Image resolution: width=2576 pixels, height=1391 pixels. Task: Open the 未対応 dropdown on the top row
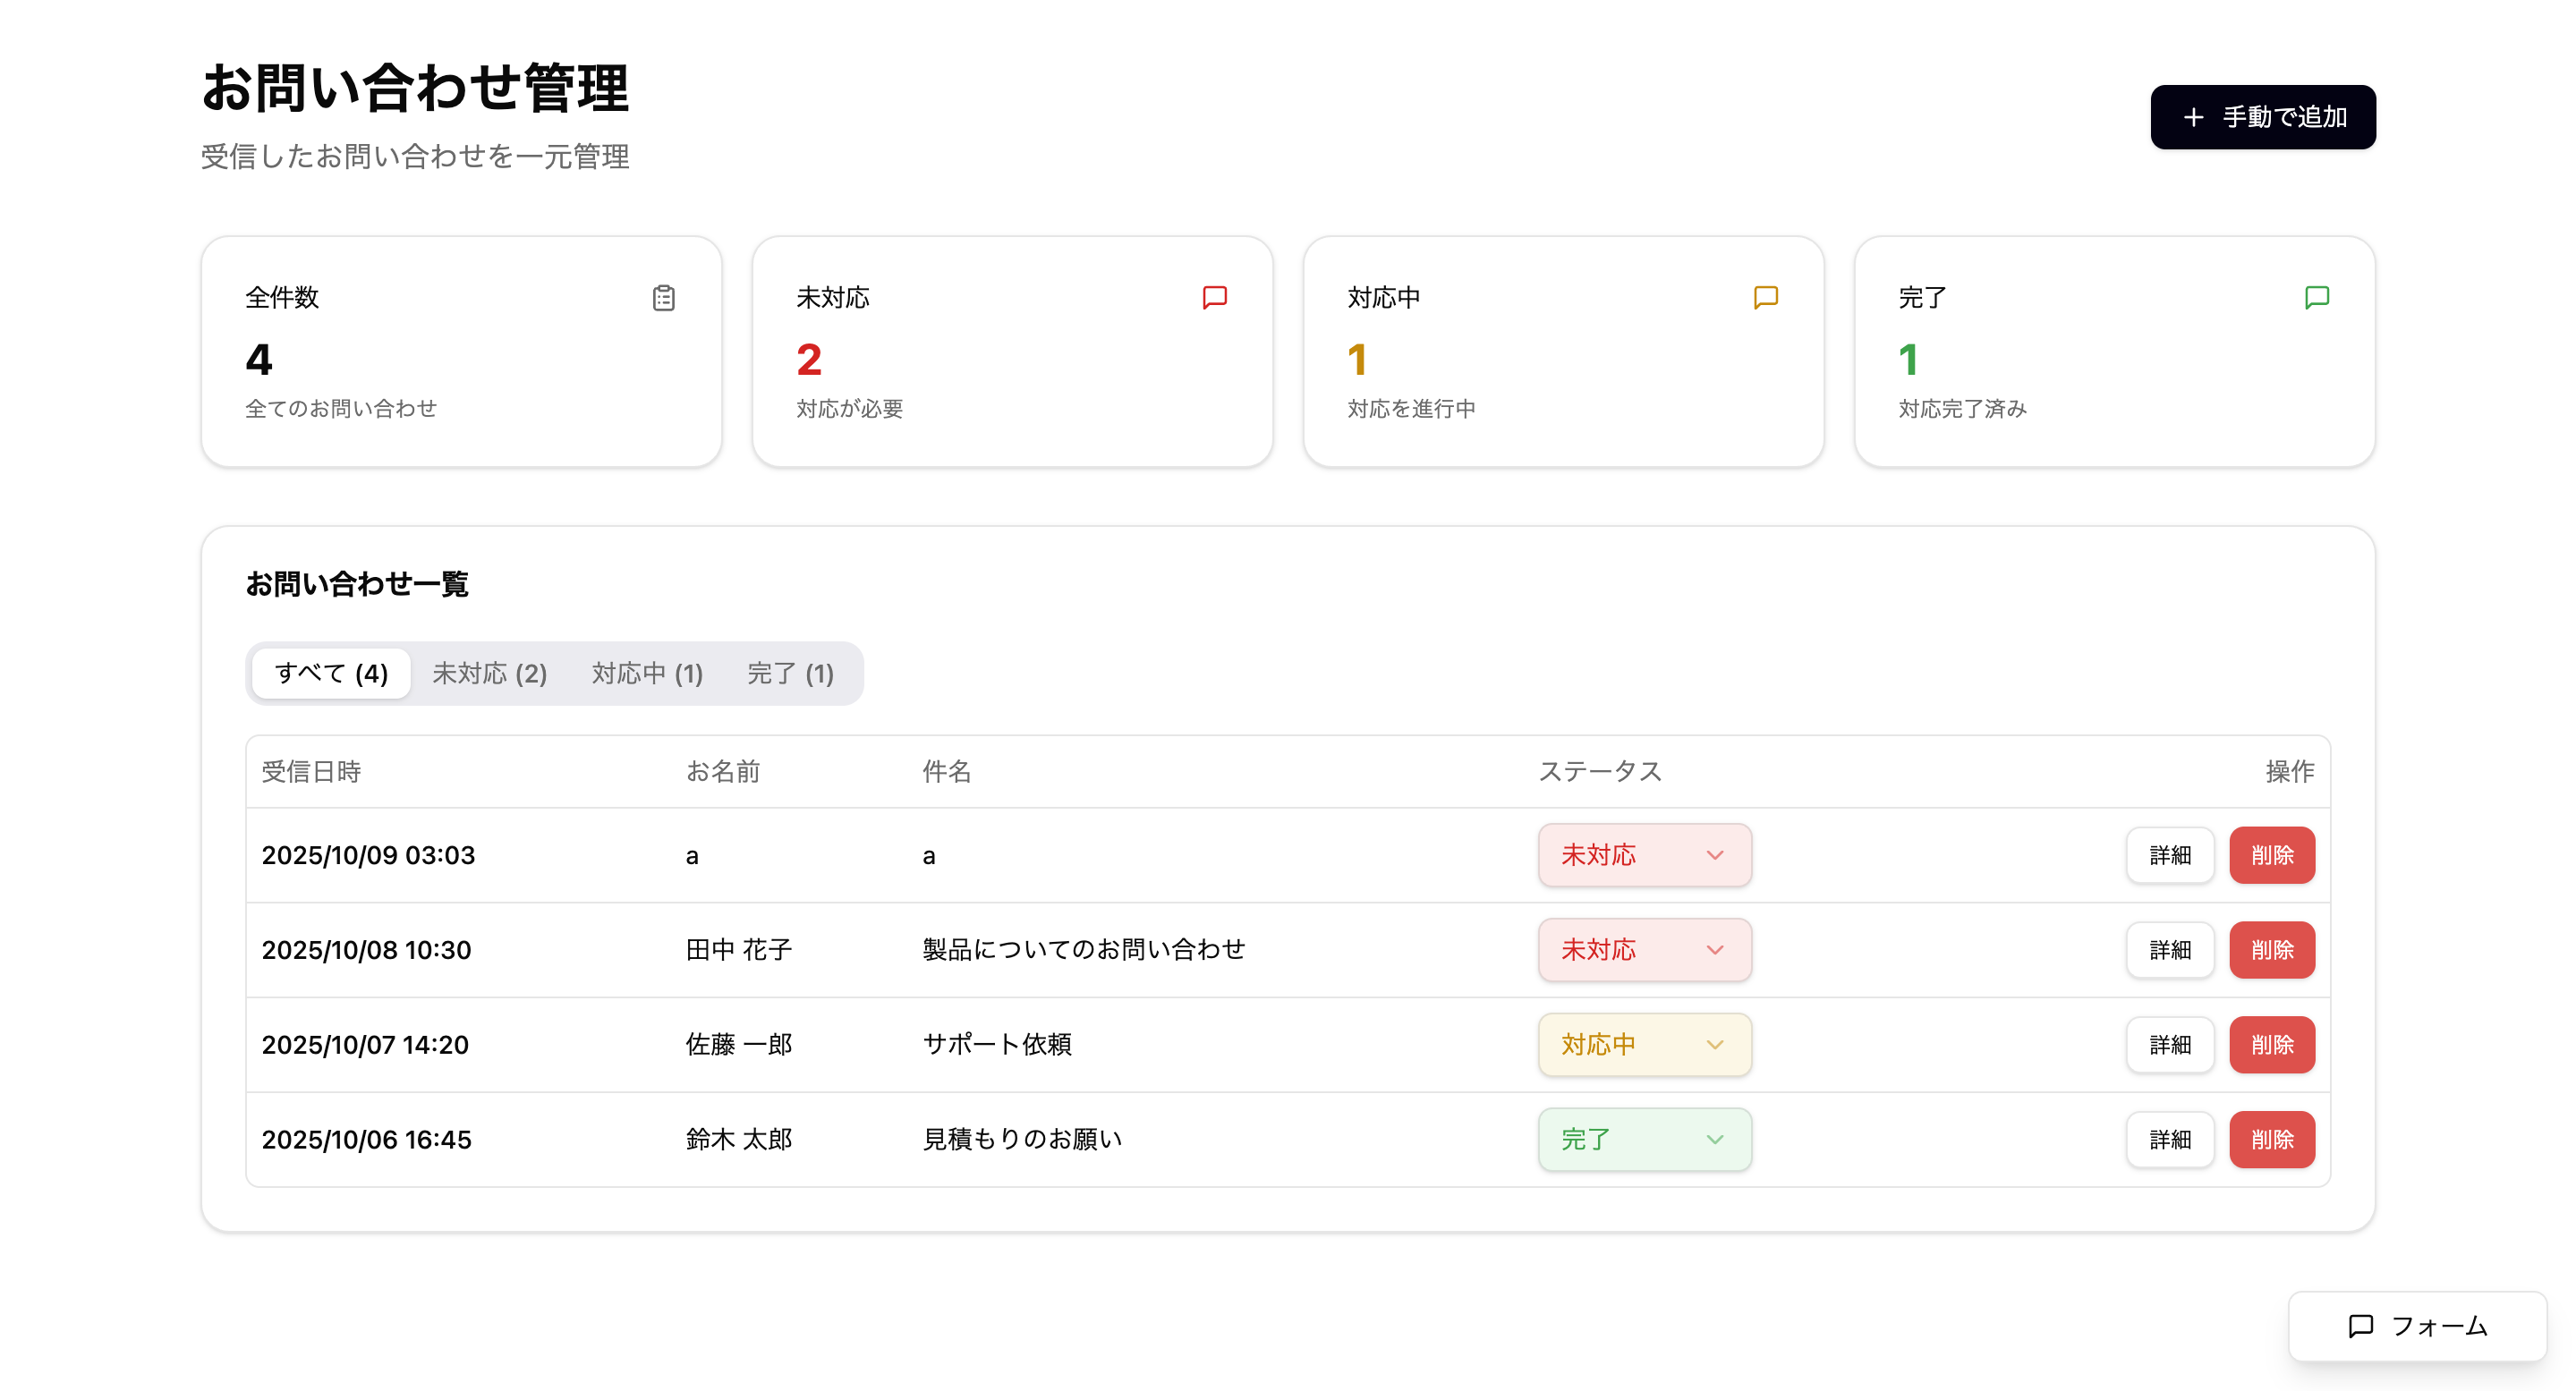coord(1644,855)
